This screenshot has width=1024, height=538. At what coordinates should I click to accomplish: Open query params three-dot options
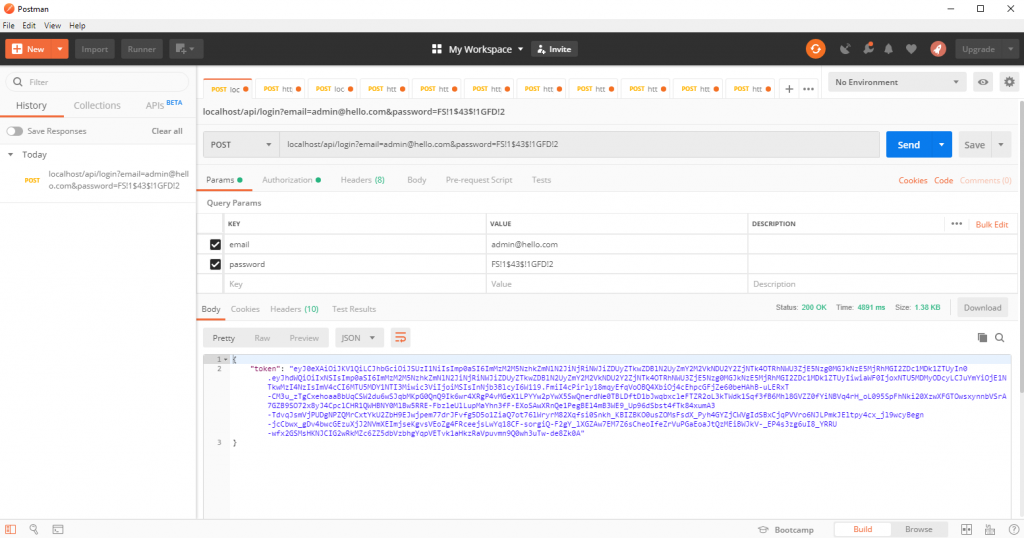click(x=956, y=224)
